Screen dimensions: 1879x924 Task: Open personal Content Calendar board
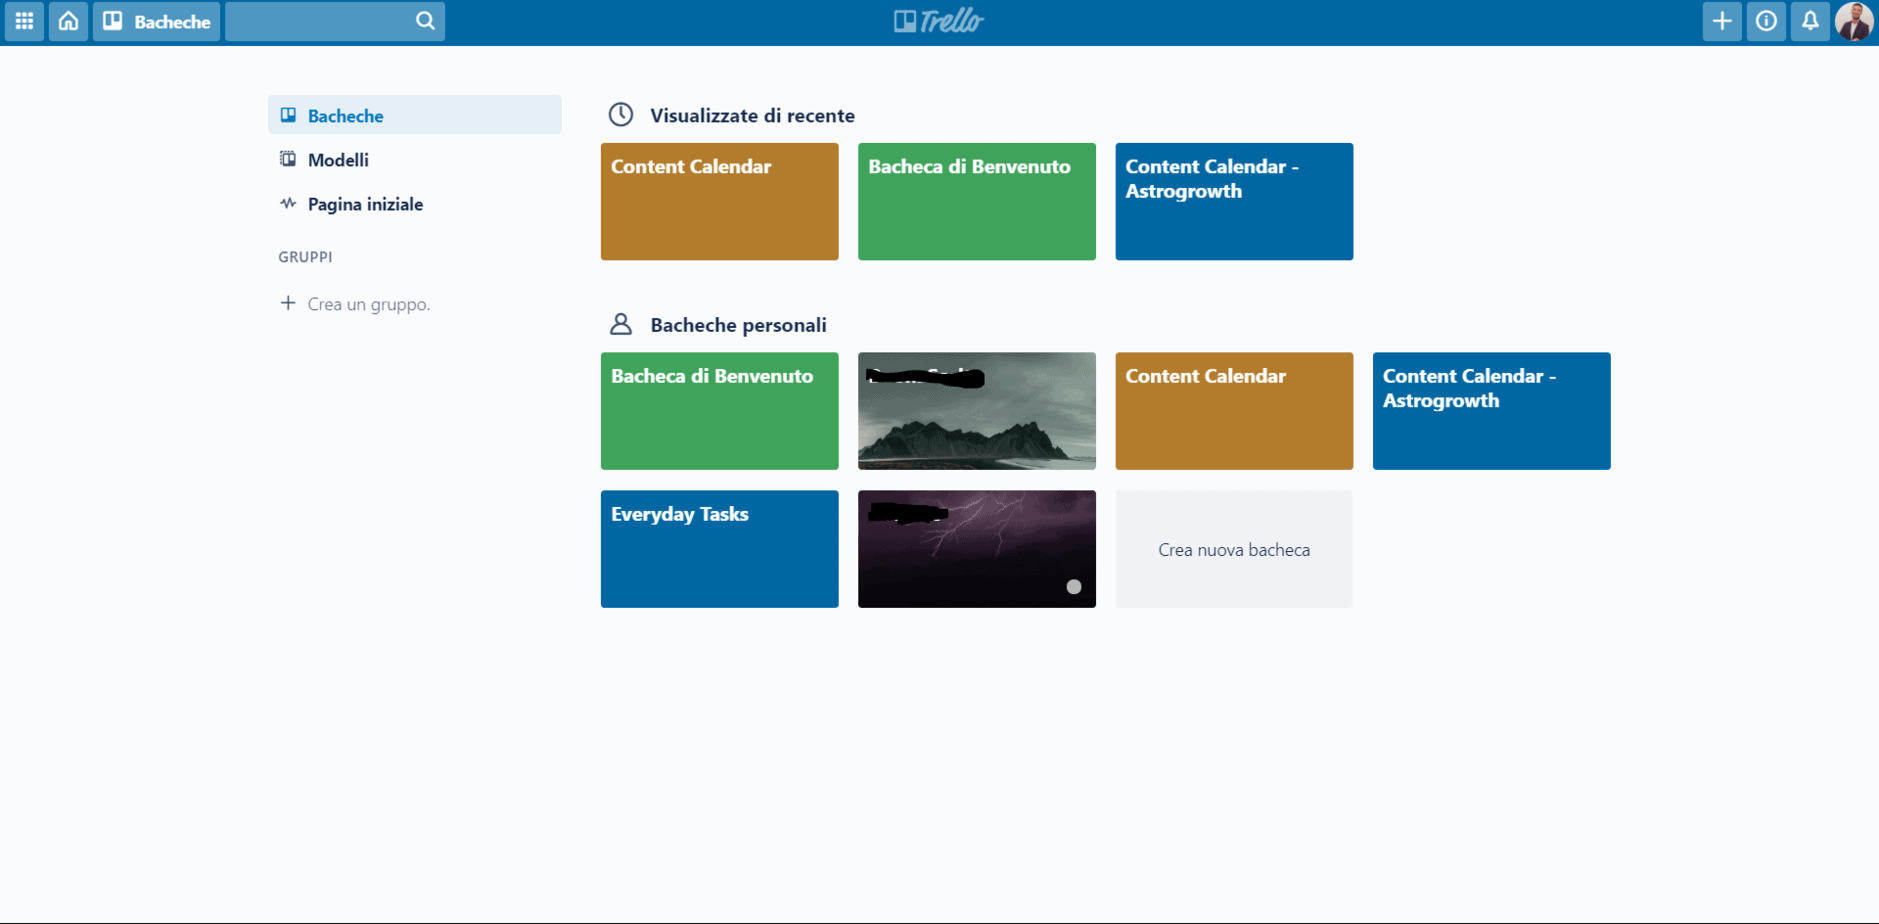[x=1234, y=410]
